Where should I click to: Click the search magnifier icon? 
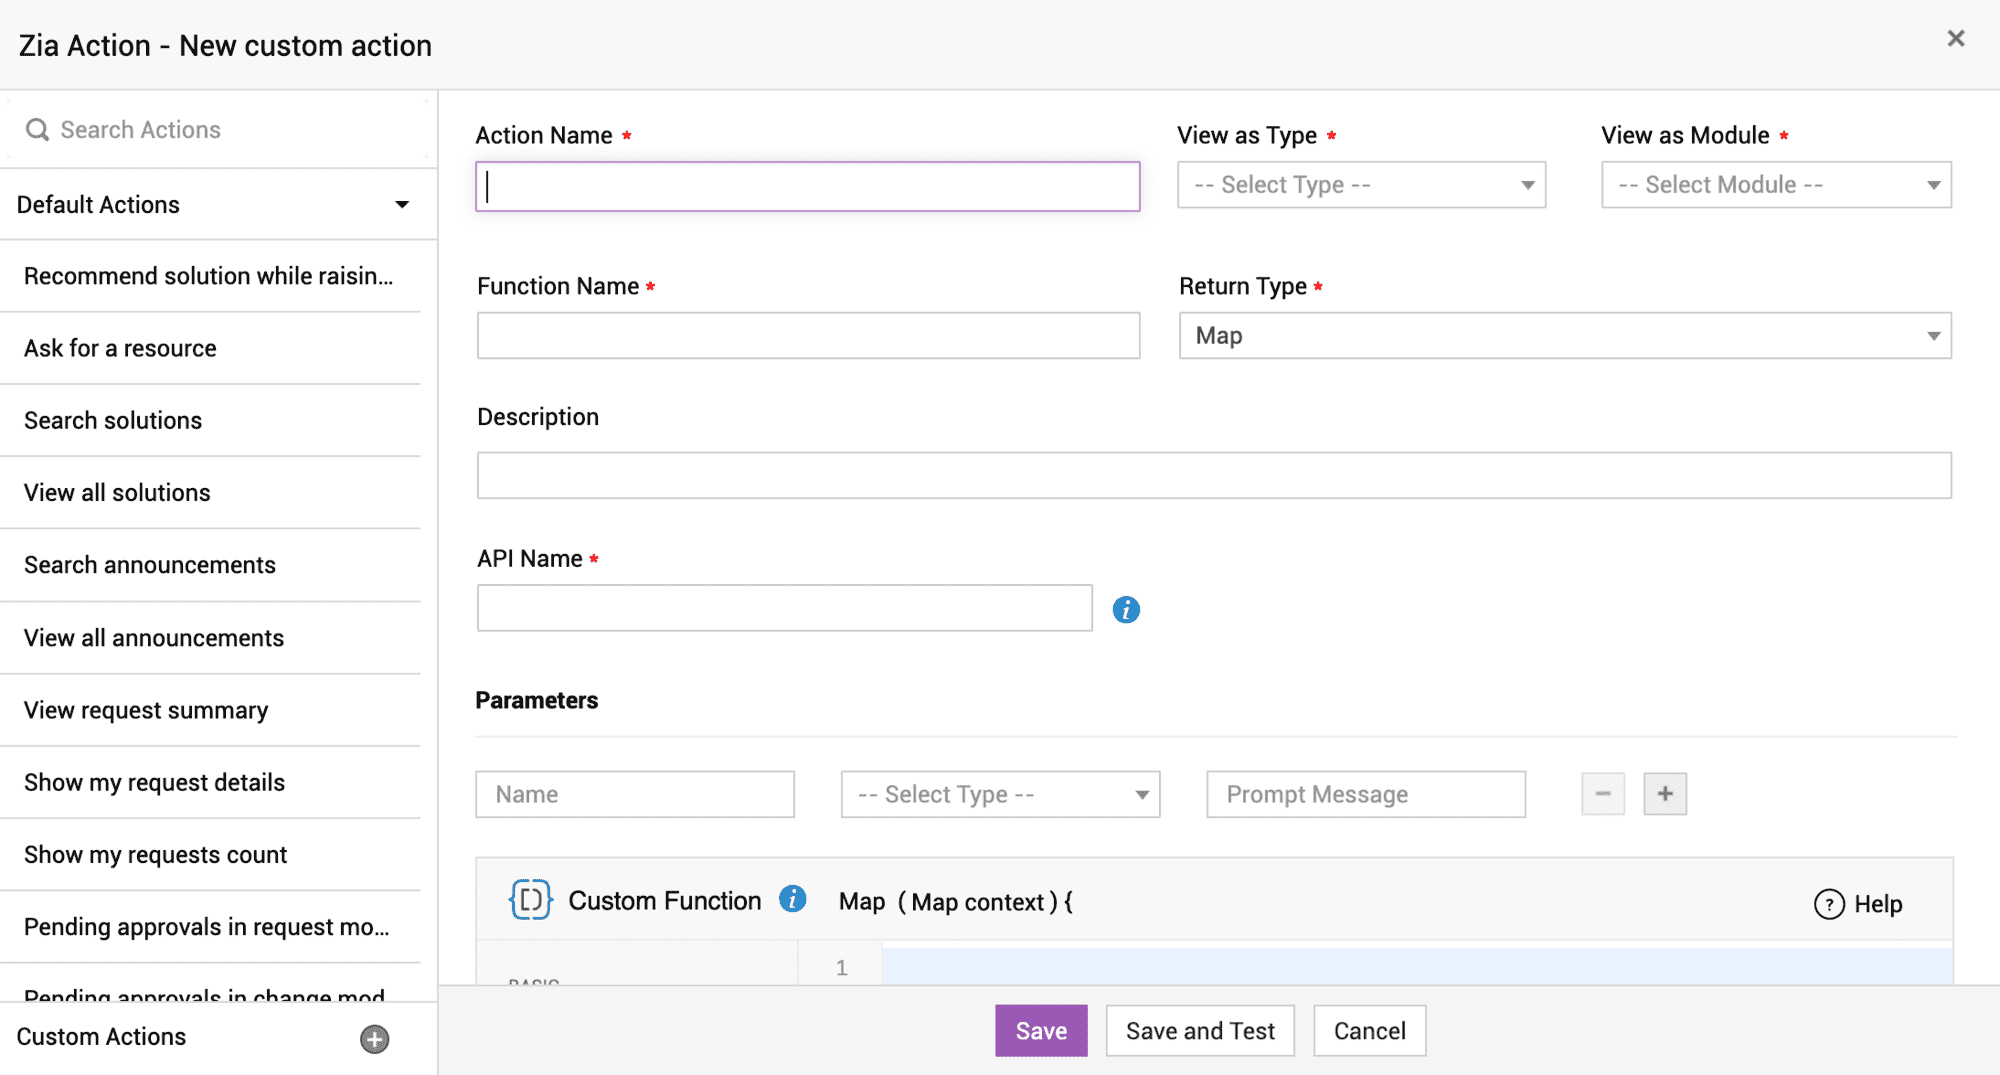37,130
